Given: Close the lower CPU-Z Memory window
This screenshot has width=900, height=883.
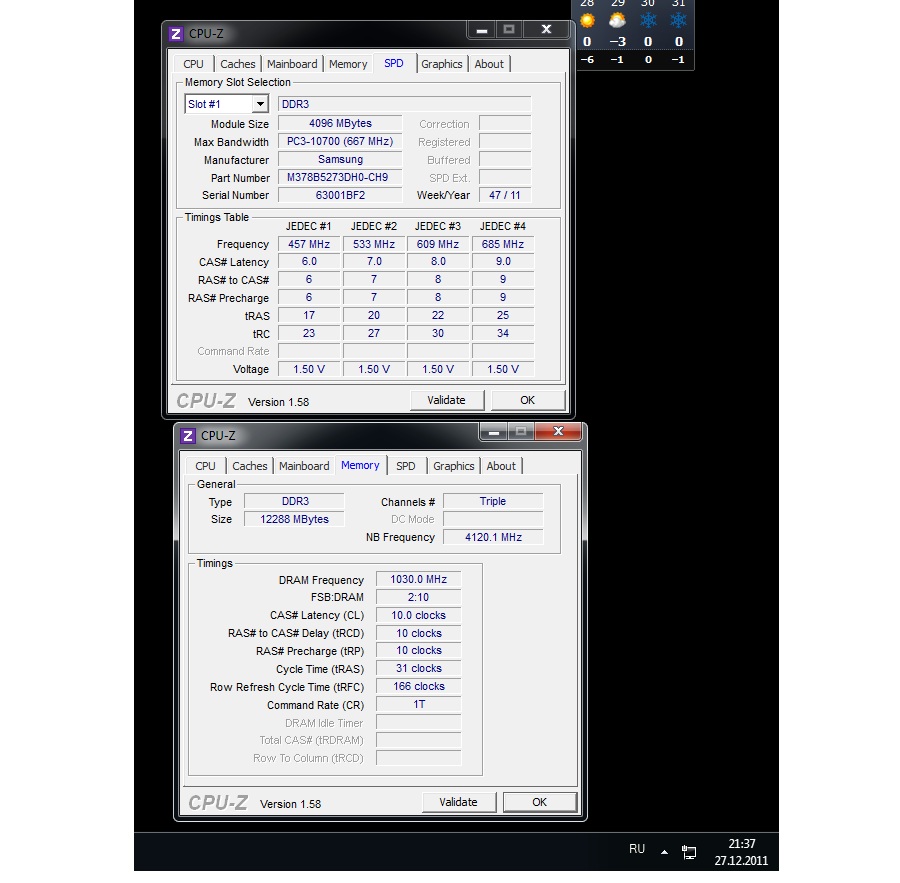Looking at the screenshot, I should tap(558, 431).
